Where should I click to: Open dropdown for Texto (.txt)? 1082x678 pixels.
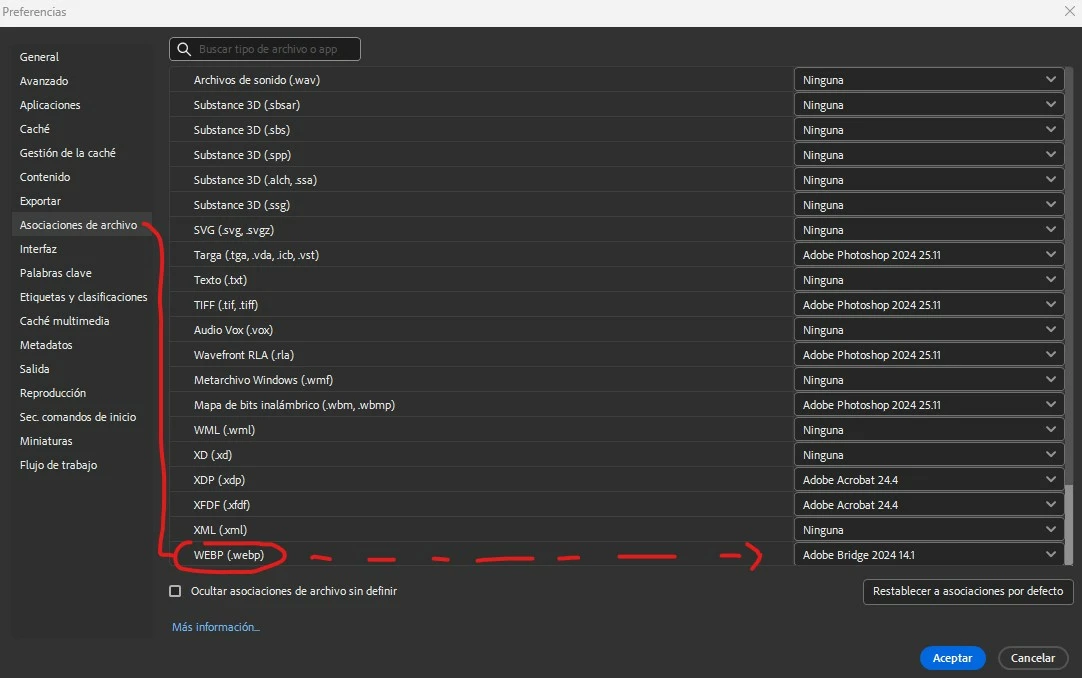929,280
